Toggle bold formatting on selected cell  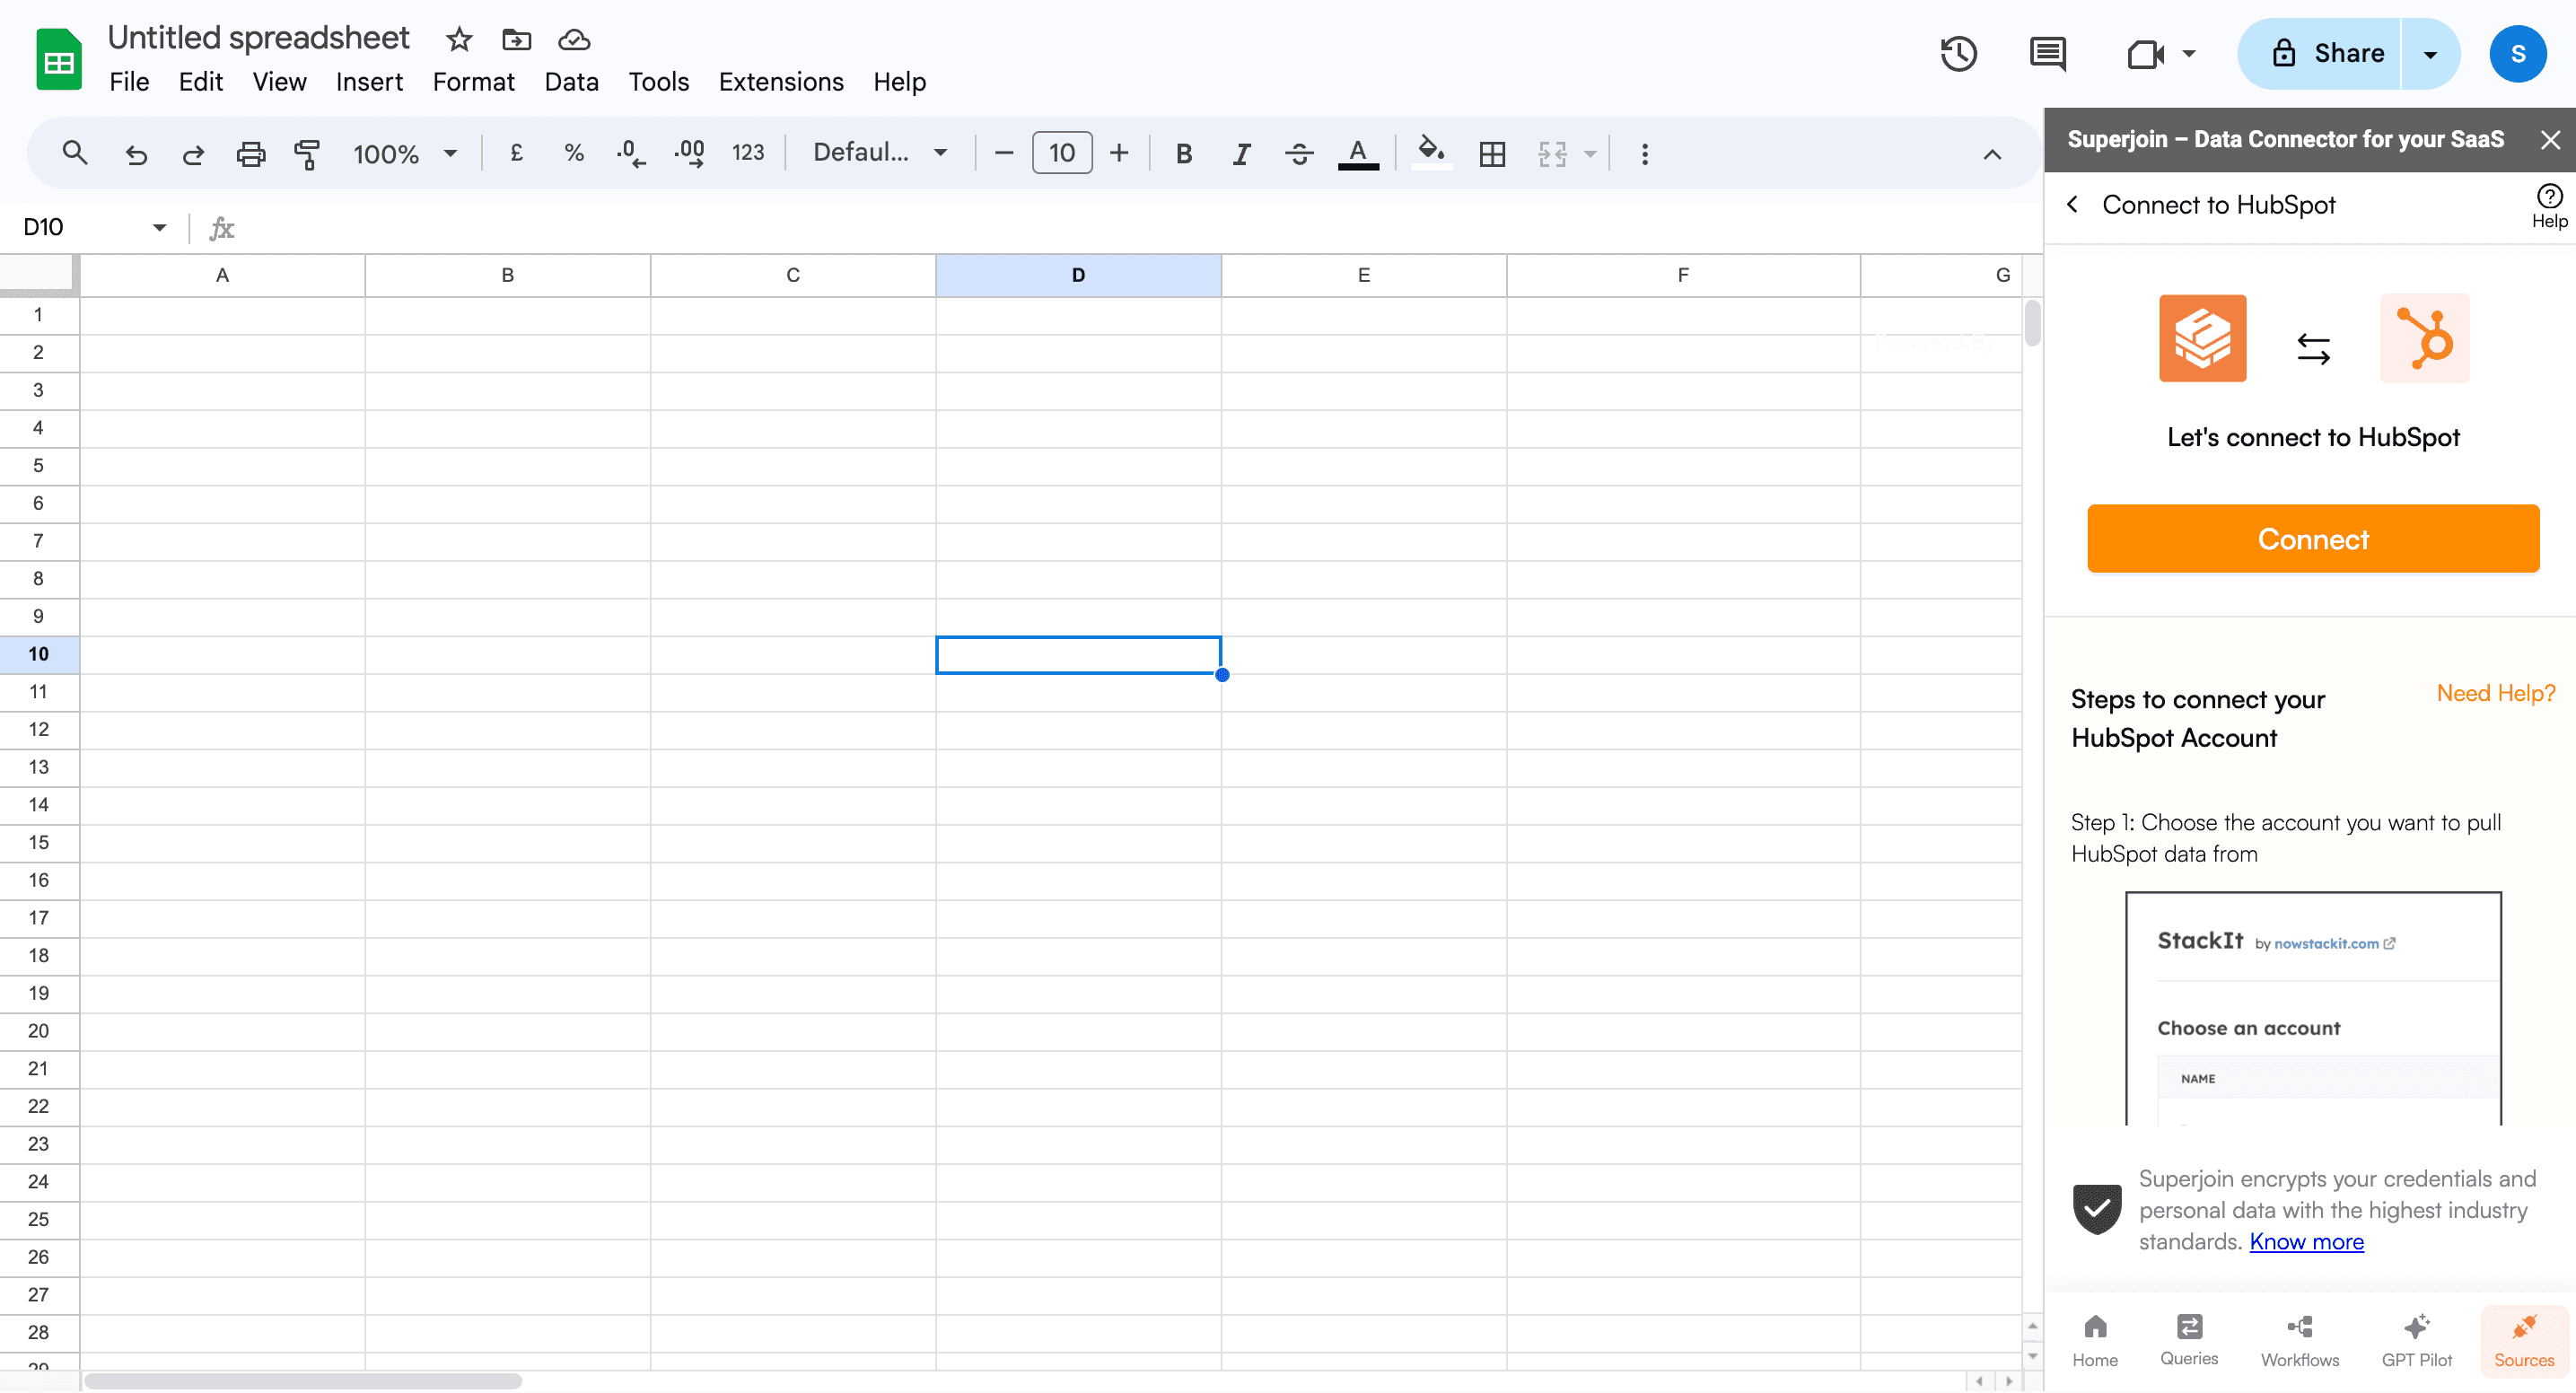[1185, 154]
